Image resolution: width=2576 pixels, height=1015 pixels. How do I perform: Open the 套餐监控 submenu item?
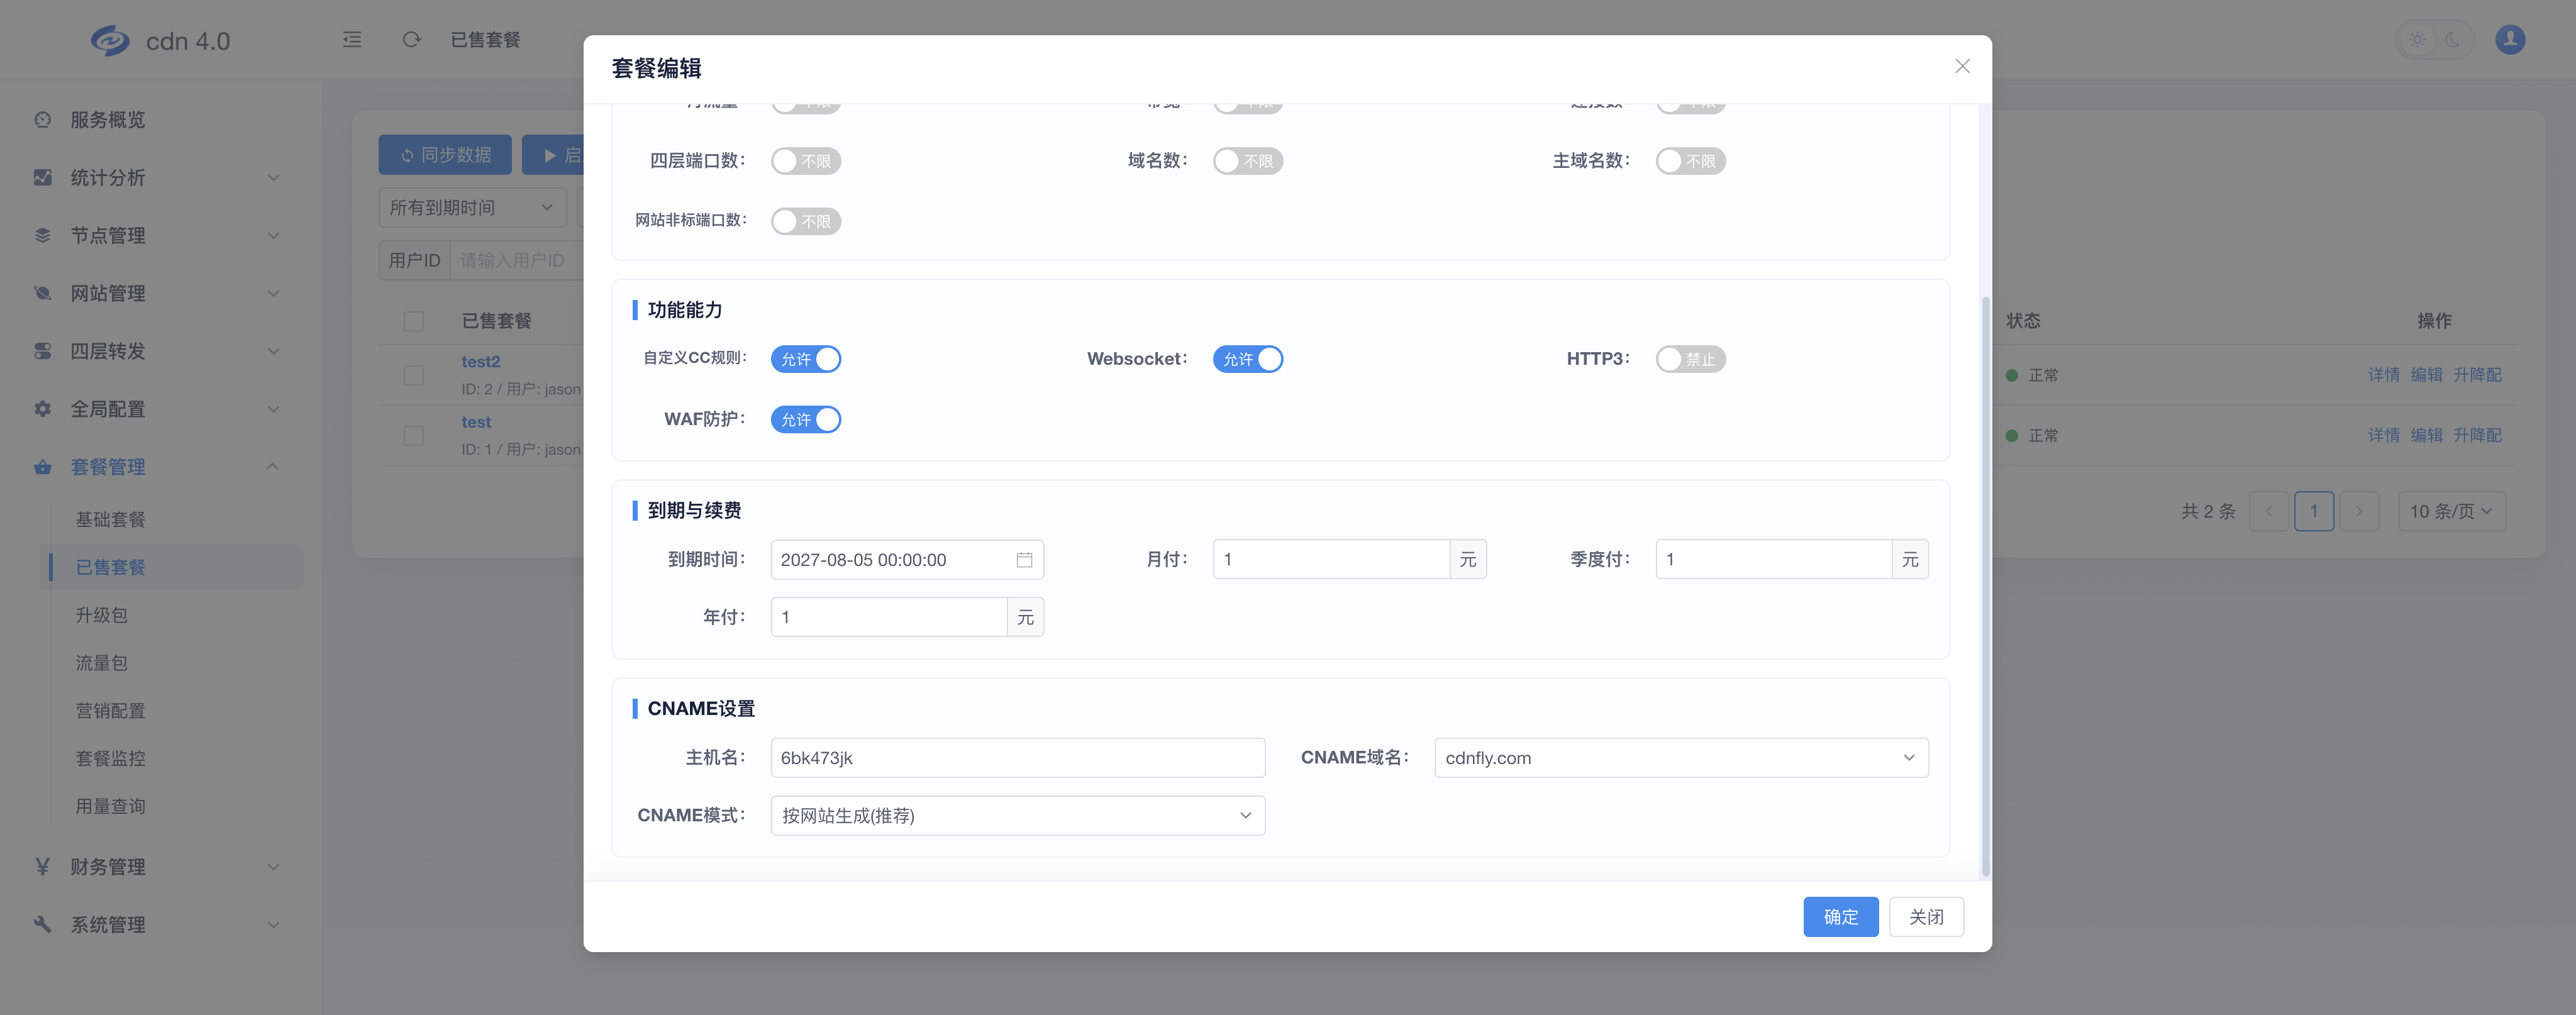click(x=111, y=759)
